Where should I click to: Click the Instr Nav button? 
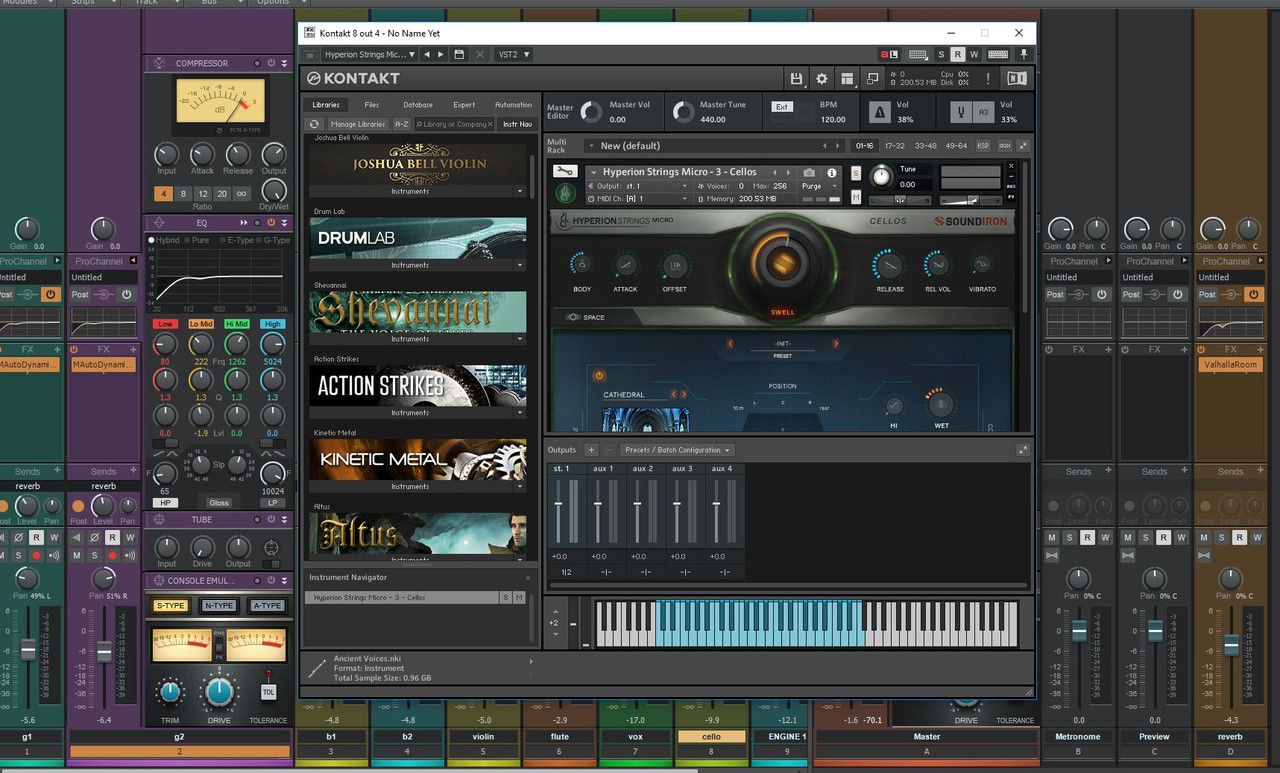pyautogui.click(x=517, y=124)
